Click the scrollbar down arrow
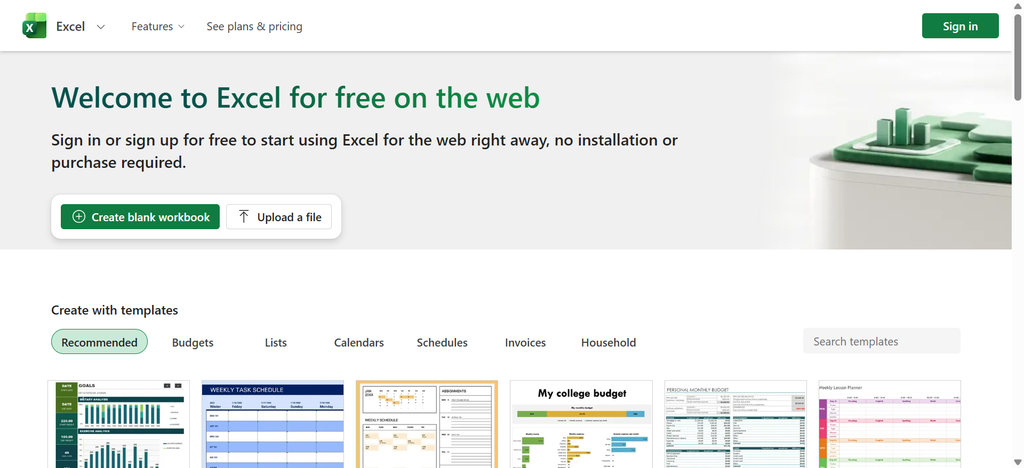Screen dimensions: 1024x468 click(1017, 462)
